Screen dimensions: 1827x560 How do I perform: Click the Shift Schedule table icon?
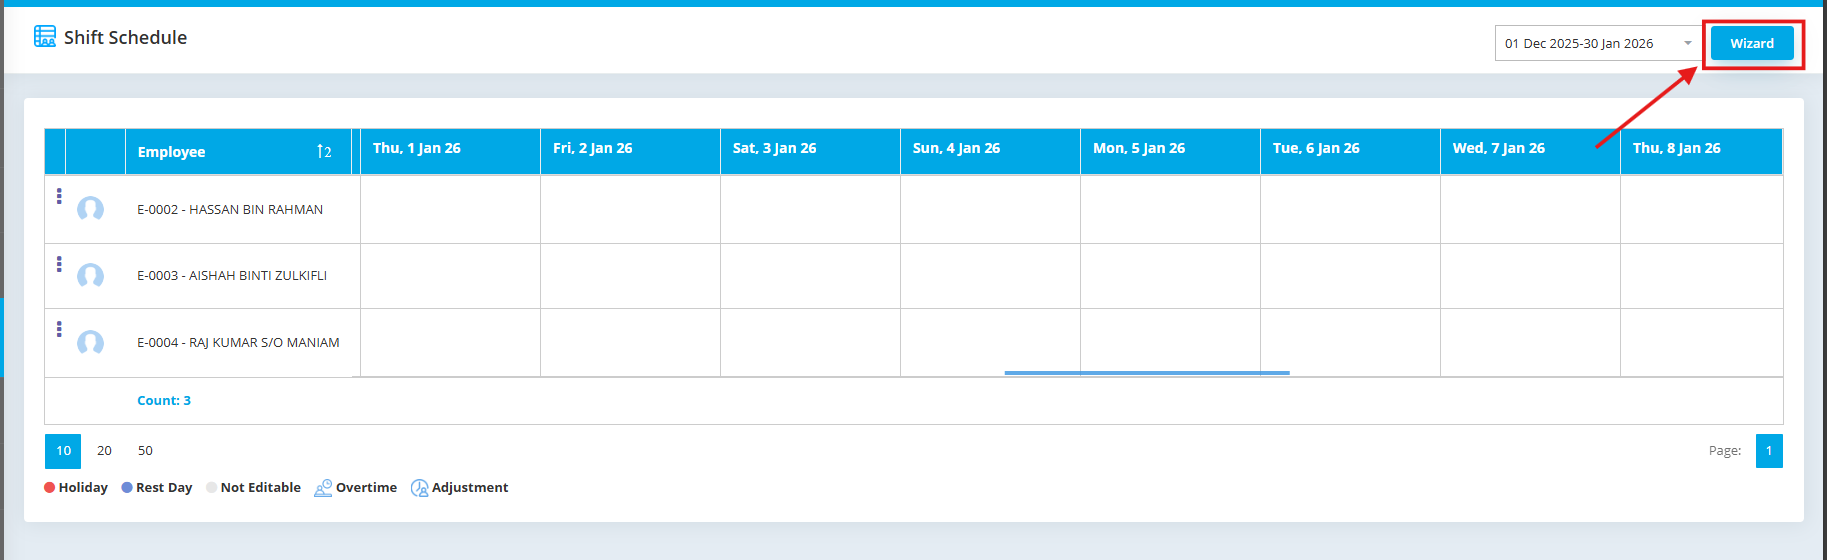click(45, 37)
